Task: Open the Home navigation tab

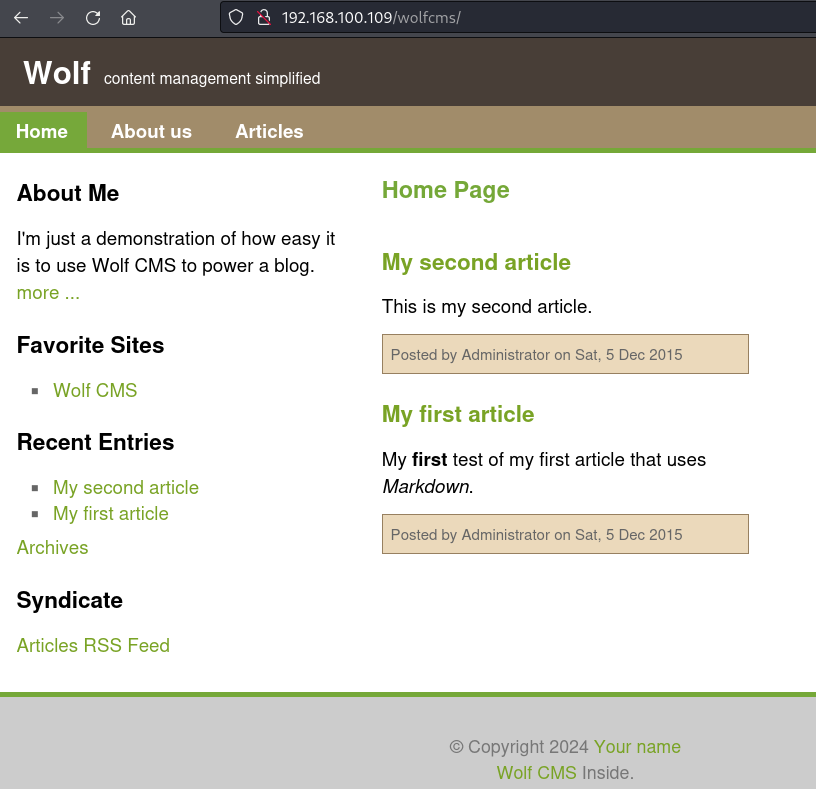Action: [x=42, y=131]
